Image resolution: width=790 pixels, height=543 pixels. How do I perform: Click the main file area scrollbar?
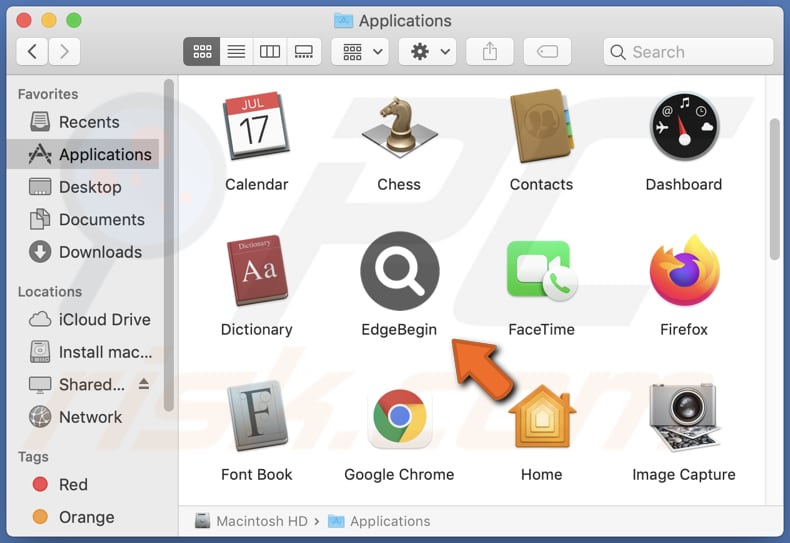pyautogui.click(x=774, y=189)
